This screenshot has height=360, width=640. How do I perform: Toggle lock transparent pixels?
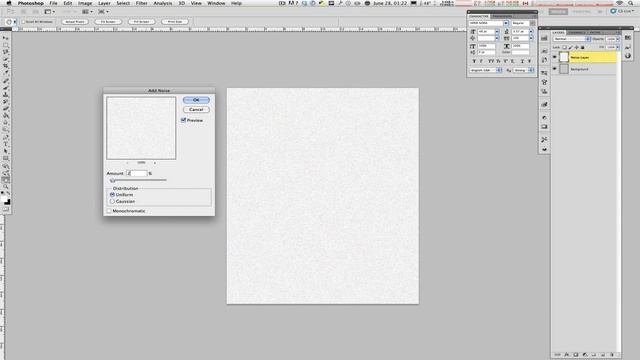tap(564, 47)
